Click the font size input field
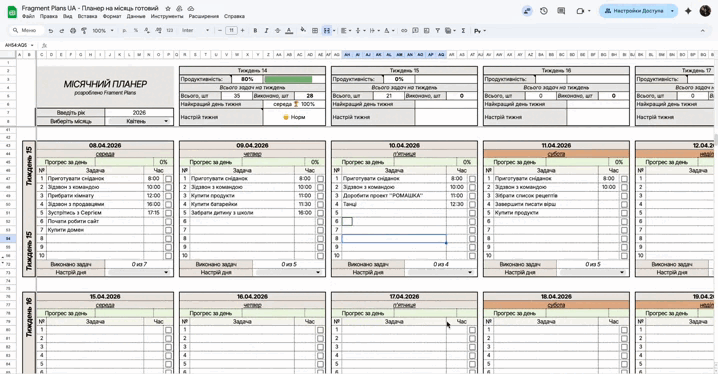718x374 pixels. (231, 31)
